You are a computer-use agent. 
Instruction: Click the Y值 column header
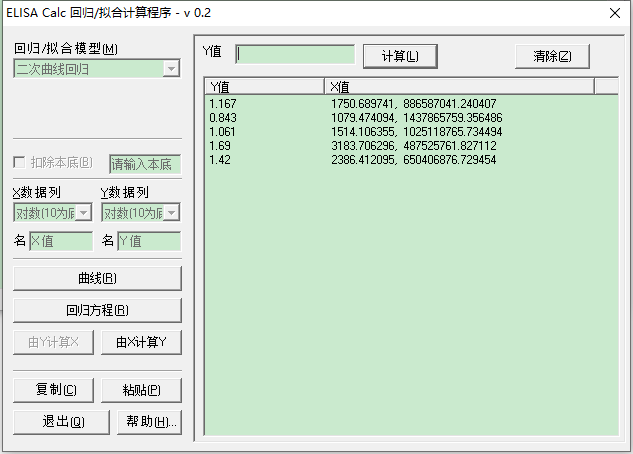click(x=264, y=86)
